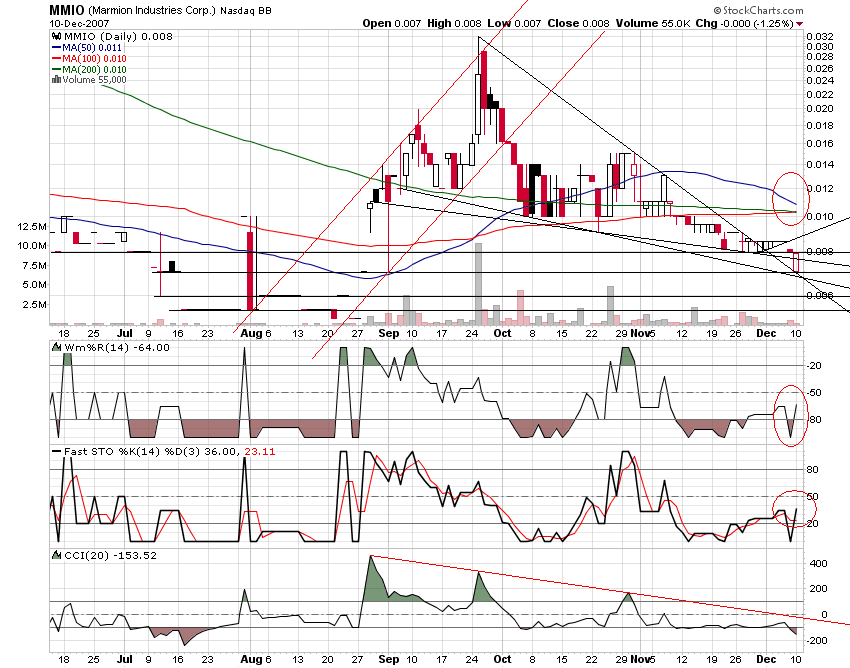The image size is (850, 668).
Task: Click the Dec label on price chart axis
Action: [x=766, y=333]
